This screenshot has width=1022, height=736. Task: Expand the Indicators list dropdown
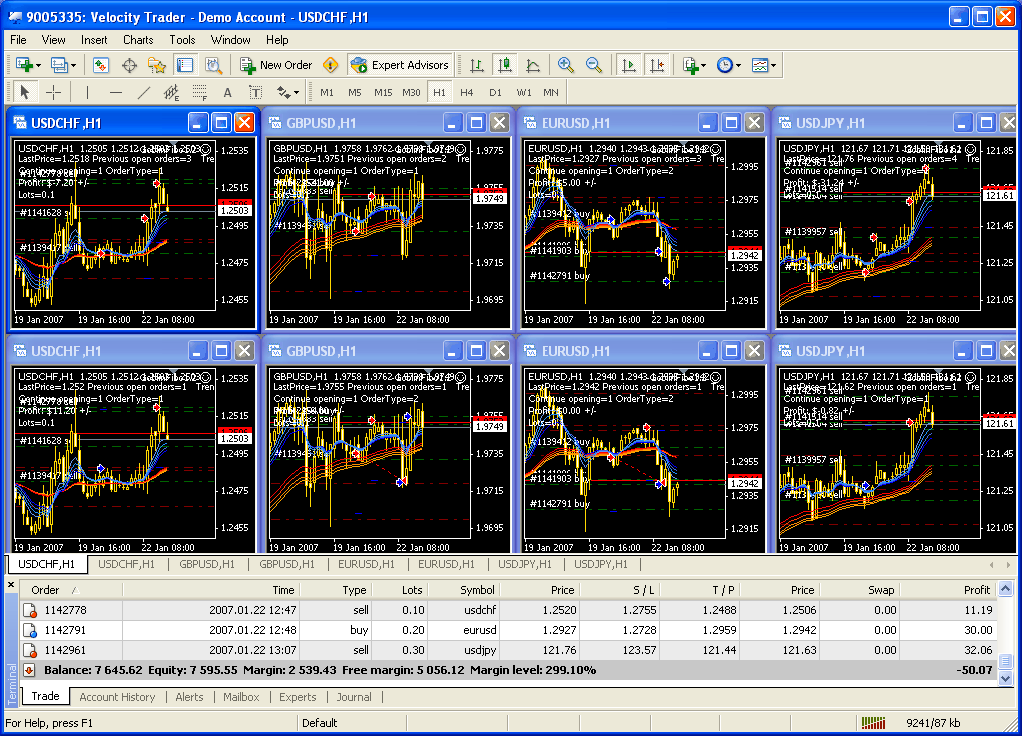(x=694, y=65)
